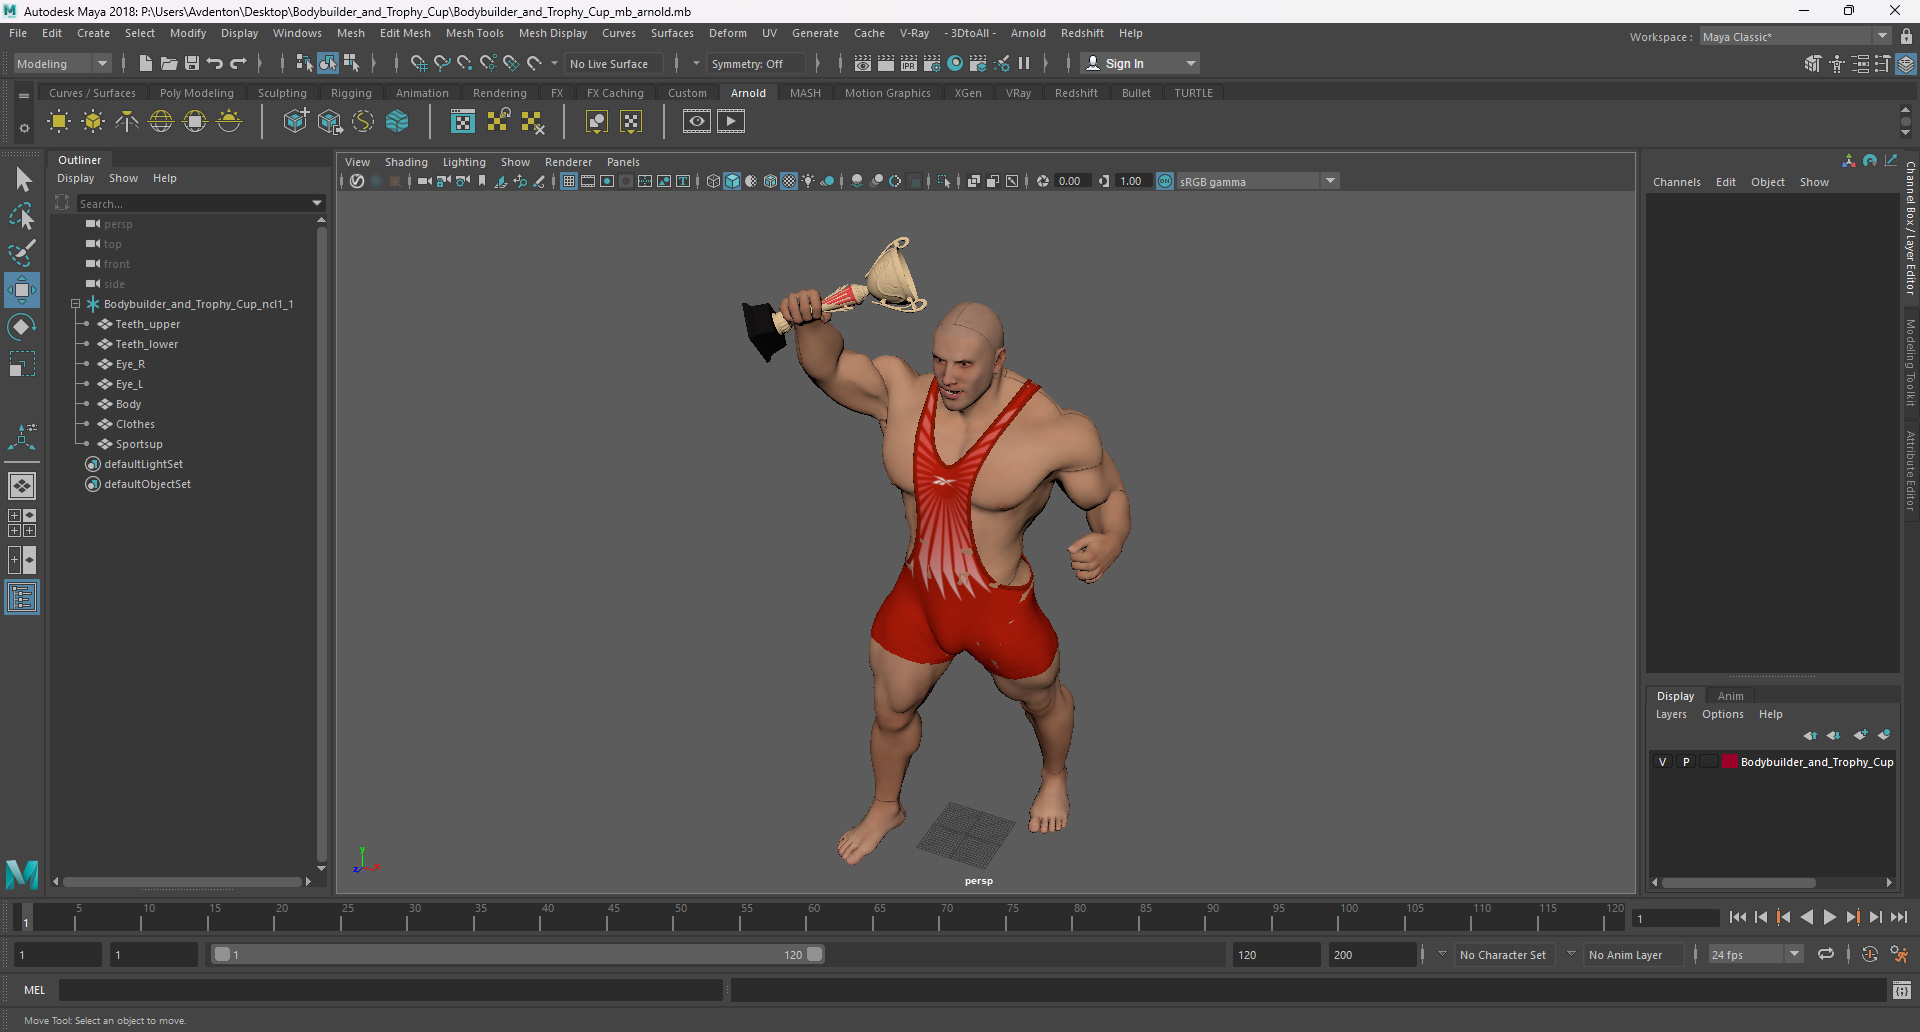The height and width of the screenshot is (1032, 1920).
Task: Open the Modeling menu set dropdown
Action: click(62, 63)
